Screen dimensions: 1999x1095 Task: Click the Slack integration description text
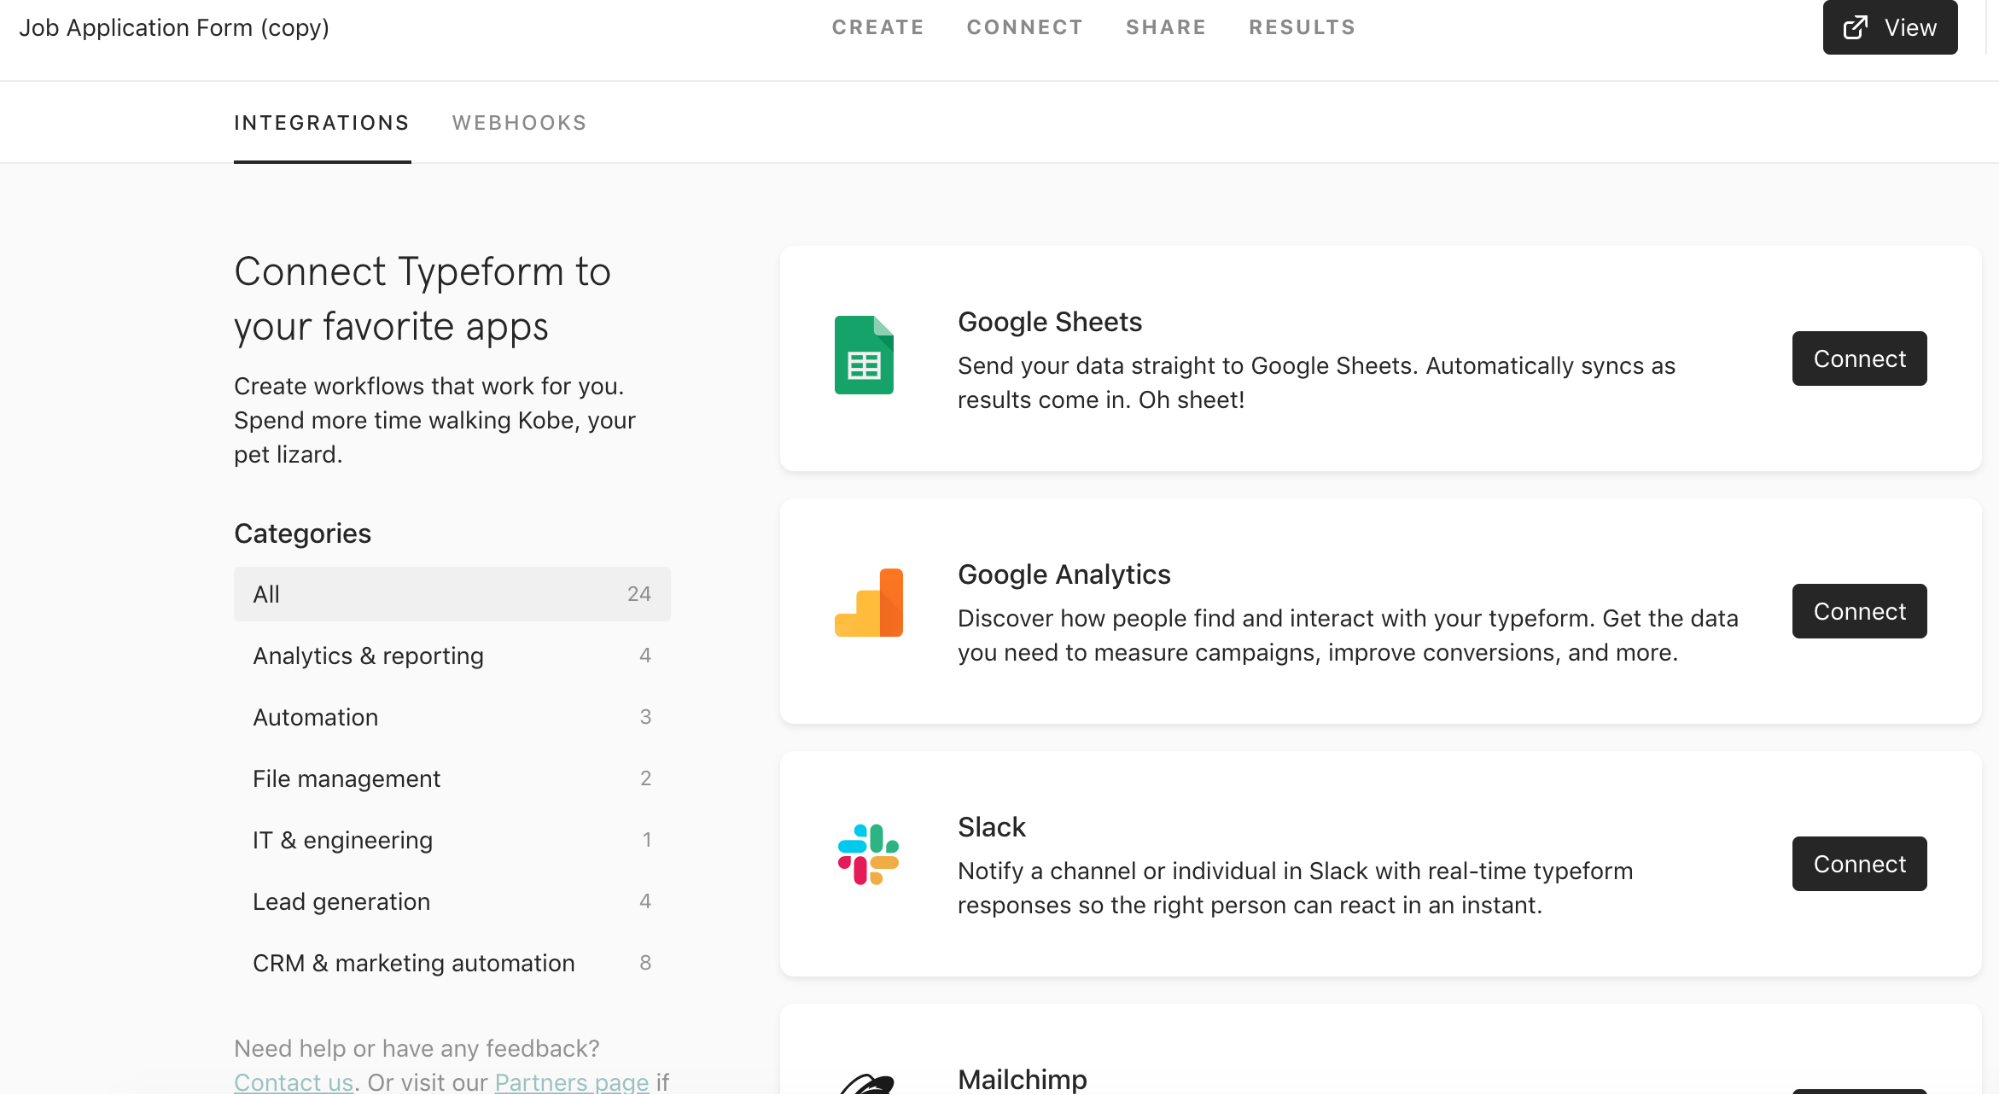point(1295,888)
